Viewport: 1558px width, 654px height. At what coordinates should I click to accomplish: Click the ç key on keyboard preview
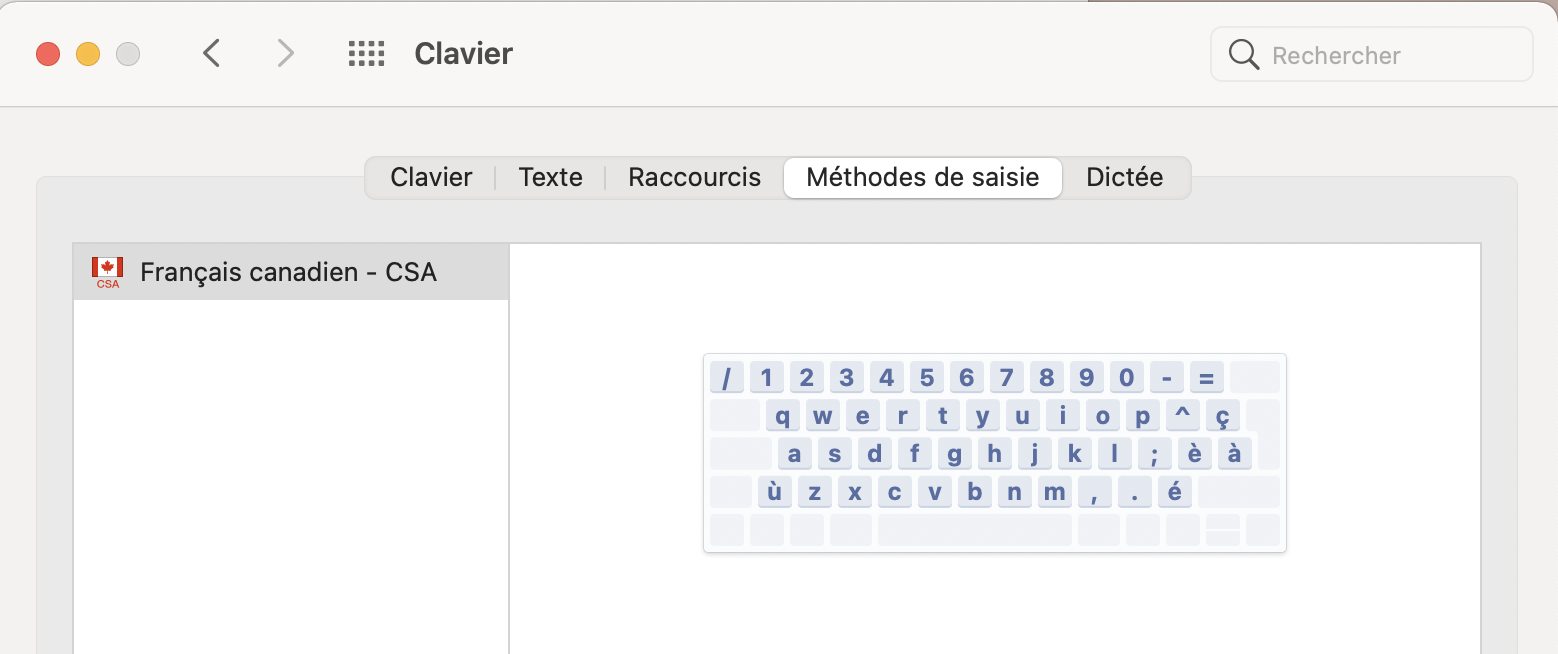pyautogui.click(x=1221, y=416)
